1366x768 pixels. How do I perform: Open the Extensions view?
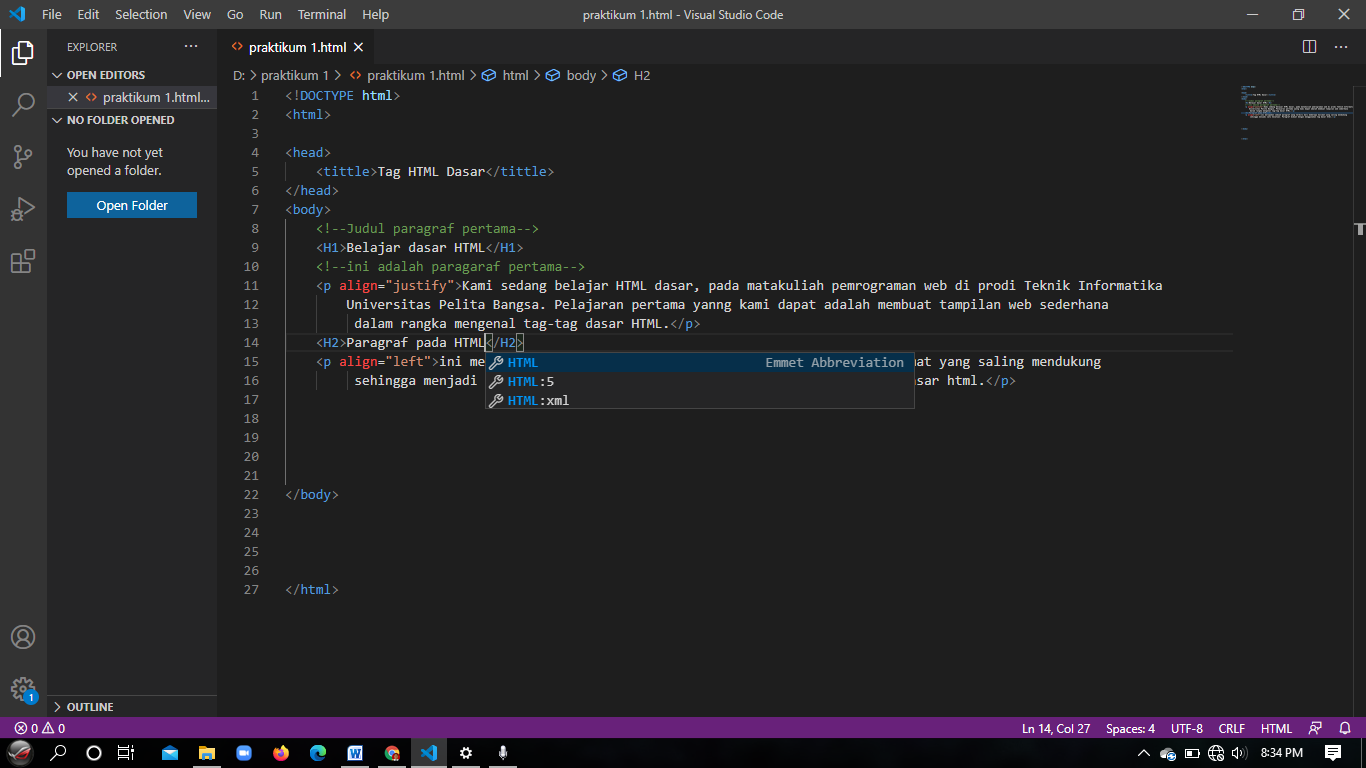click(23, 261)
